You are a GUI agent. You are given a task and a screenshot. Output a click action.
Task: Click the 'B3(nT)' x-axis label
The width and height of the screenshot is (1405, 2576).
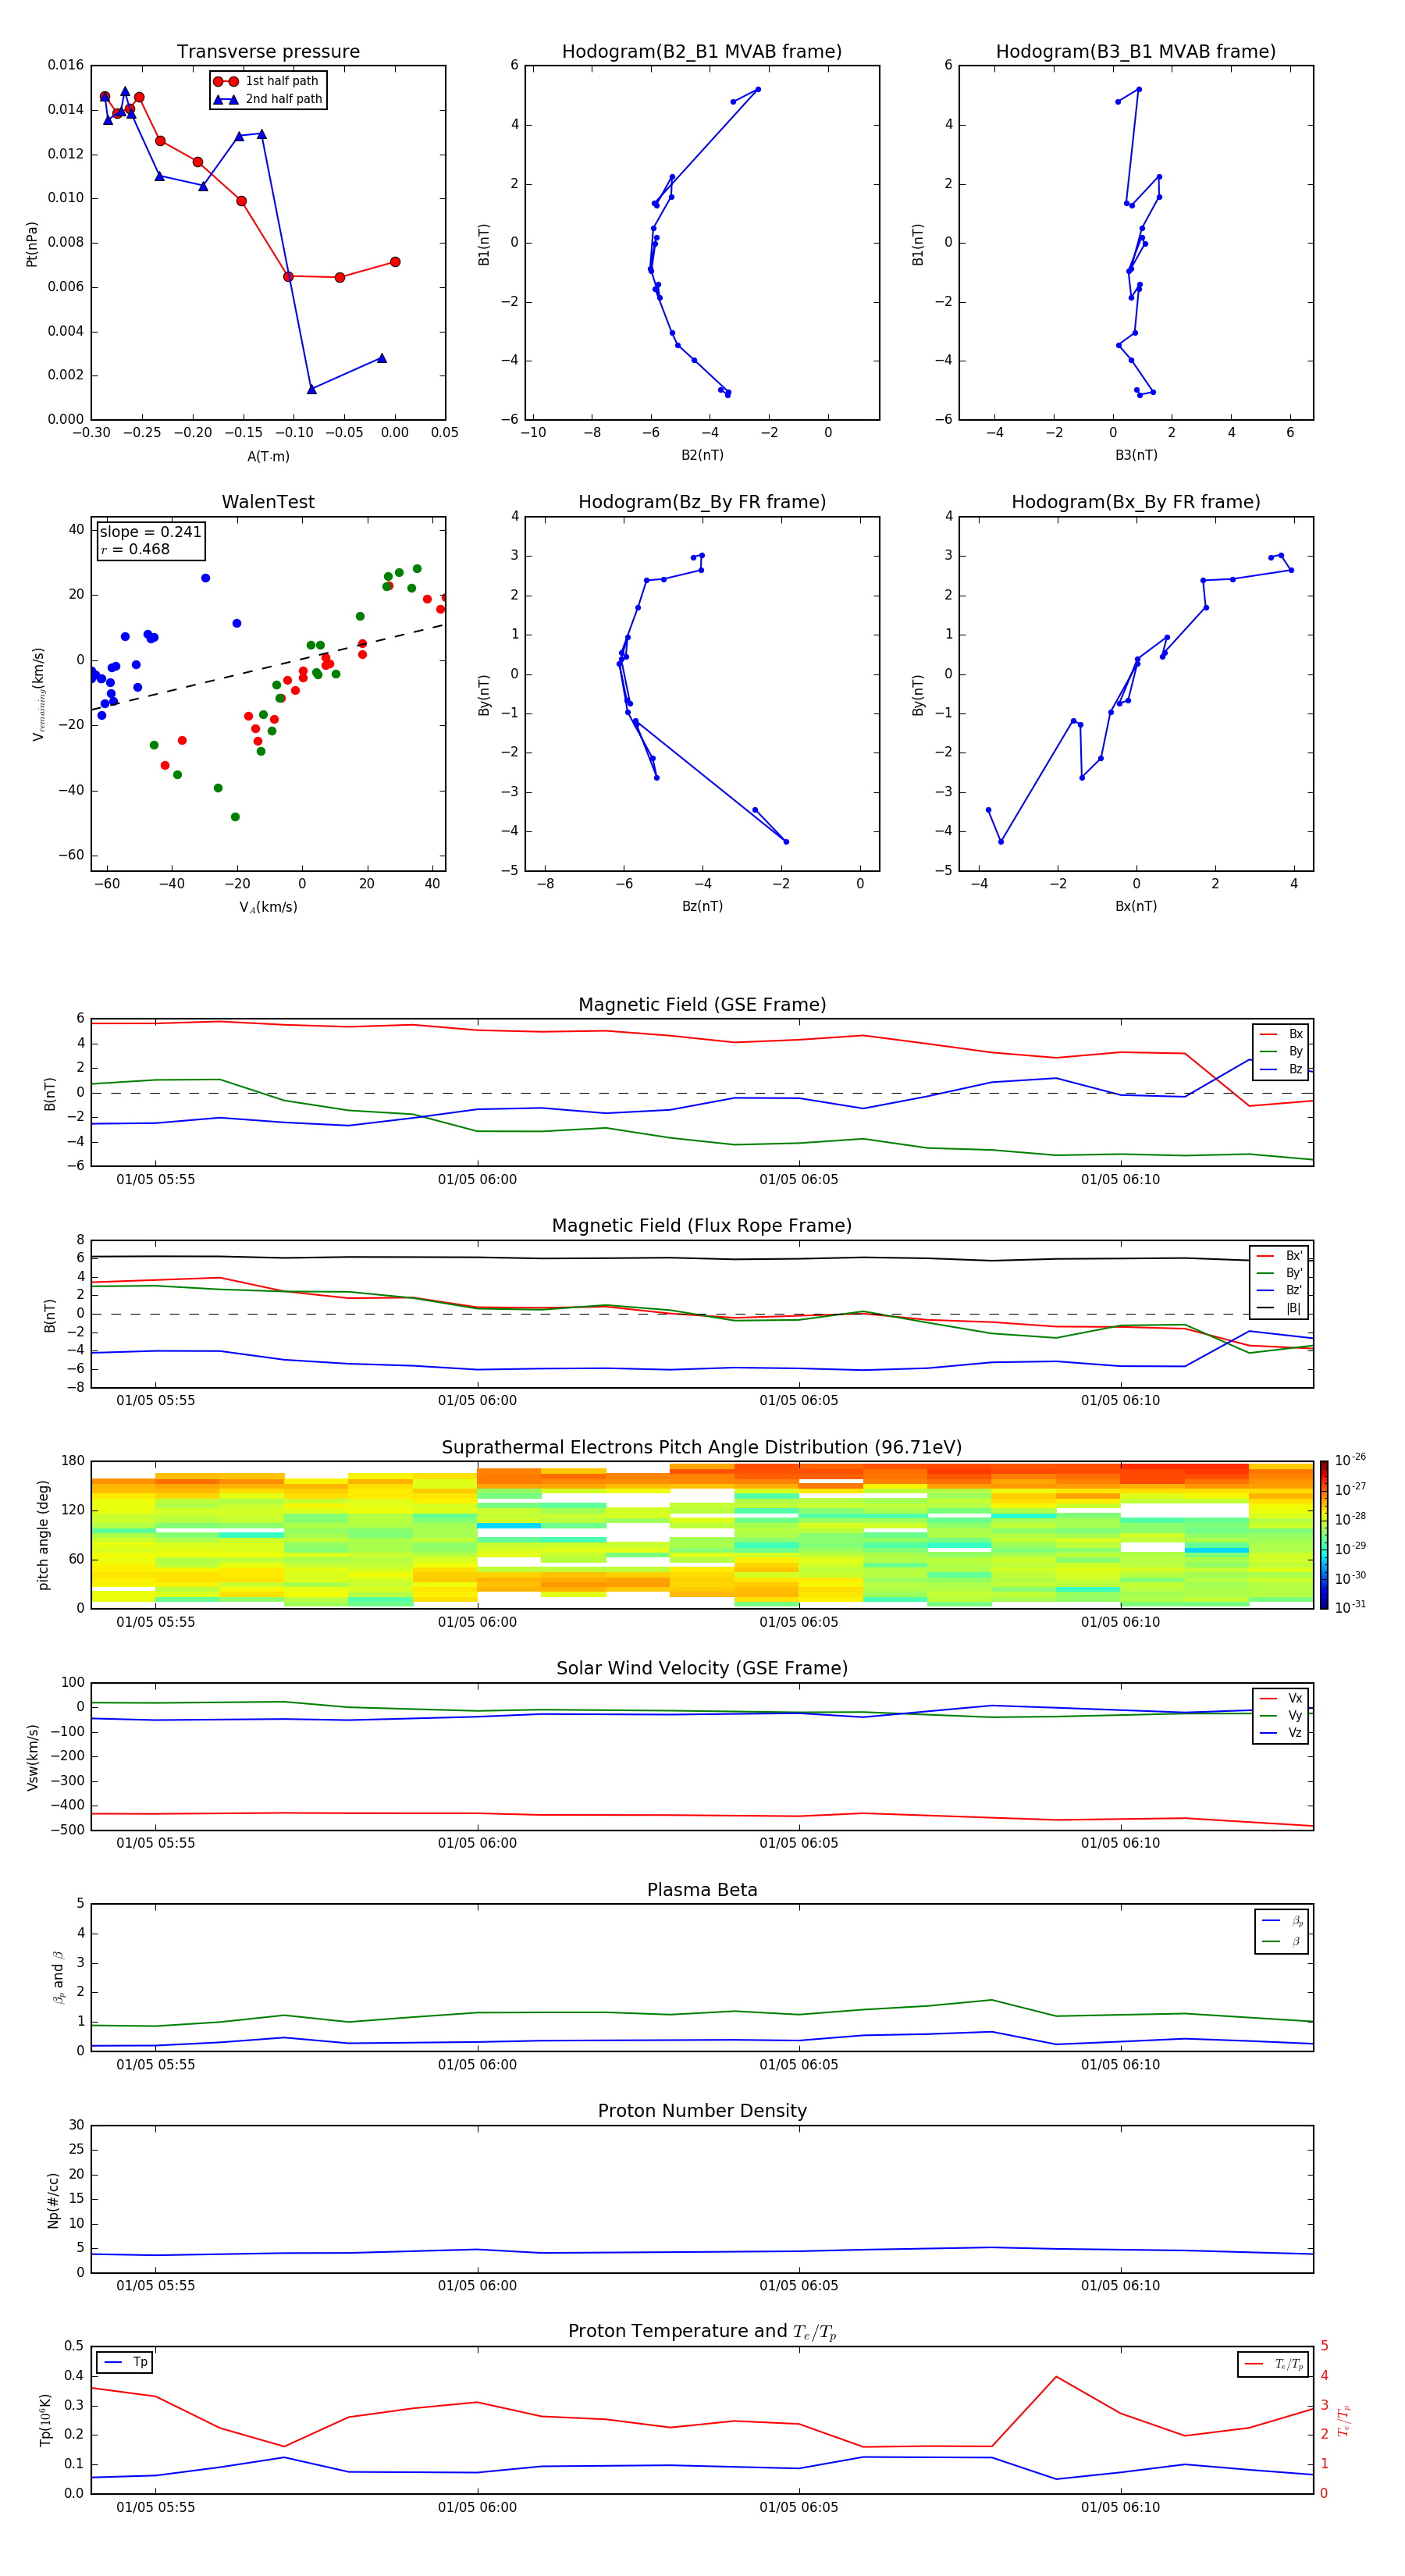click(1136, 455)
